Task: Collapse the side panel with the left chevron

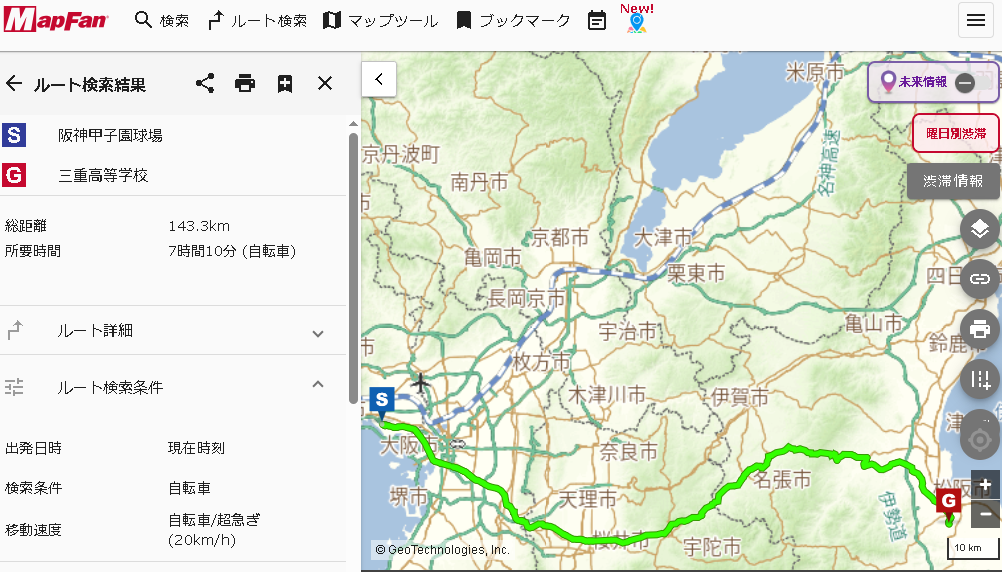Action: point(379,79)
